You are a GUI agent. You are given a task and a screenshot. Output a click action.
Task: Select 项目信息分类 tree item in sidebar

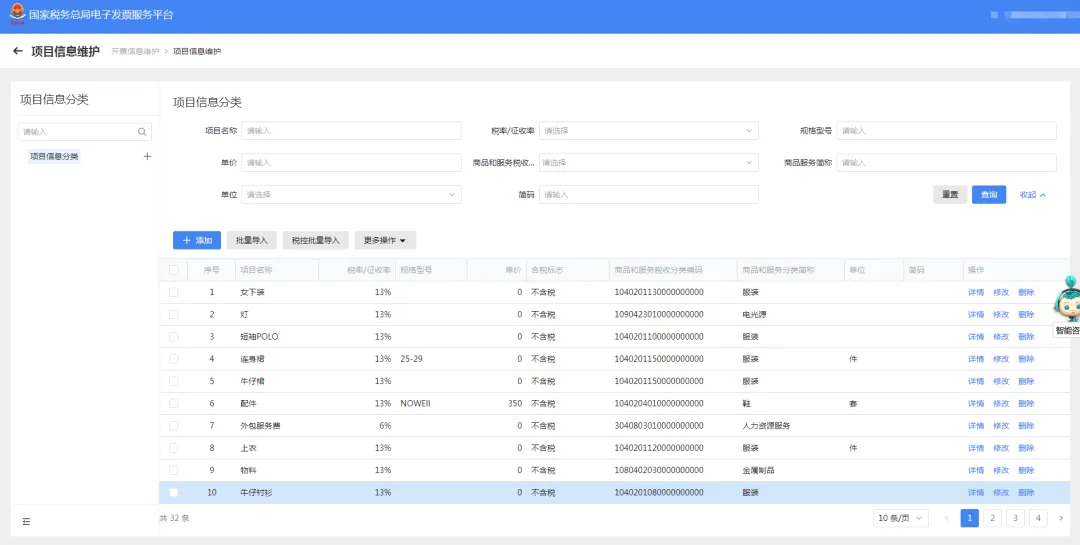54,156
